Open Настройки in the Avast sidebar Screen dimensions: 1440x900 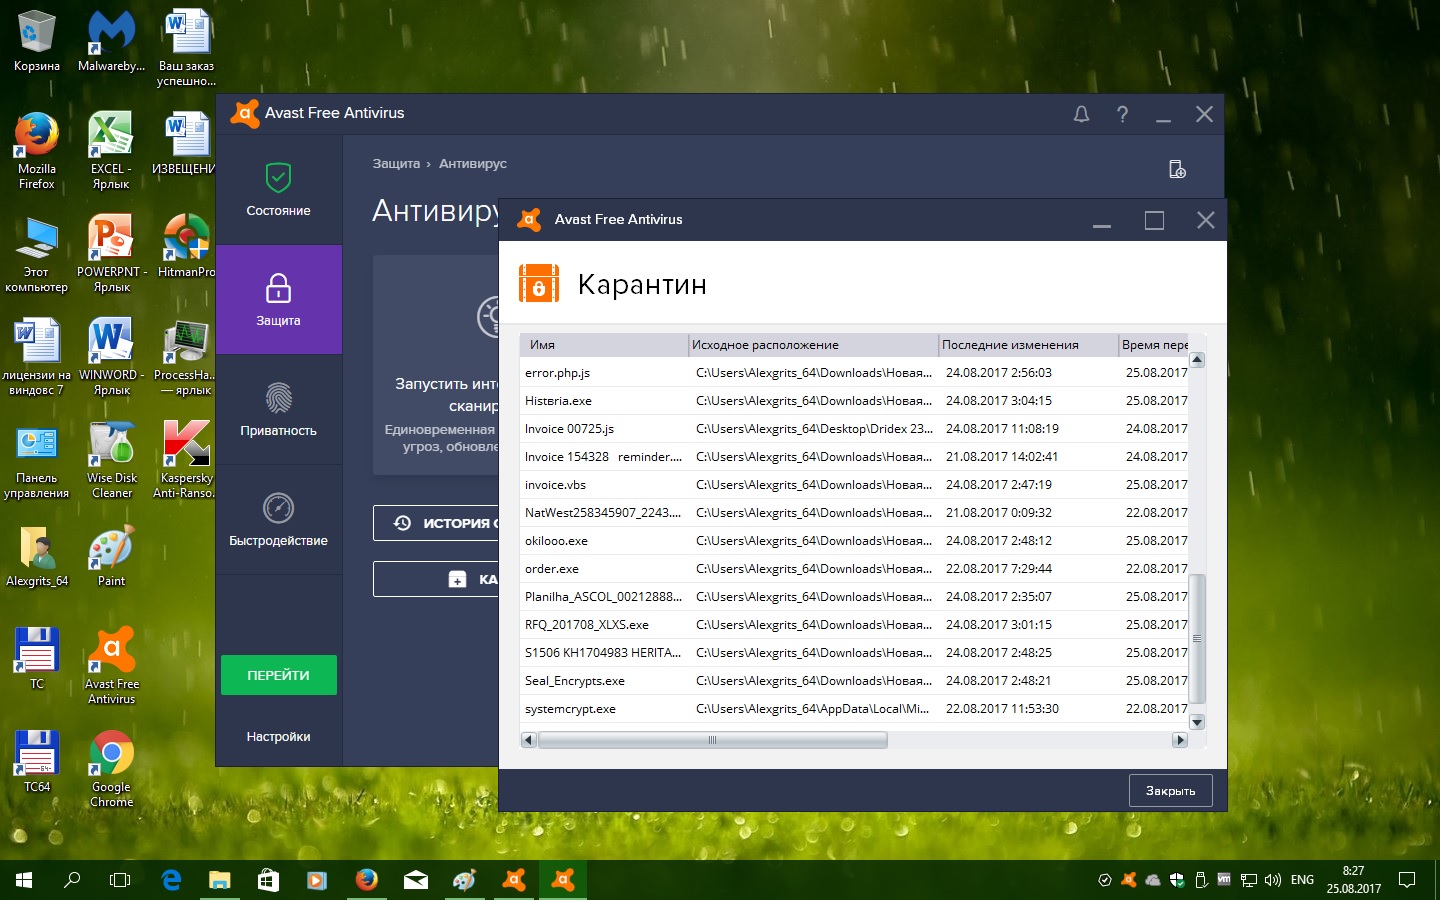click(279, 737)
